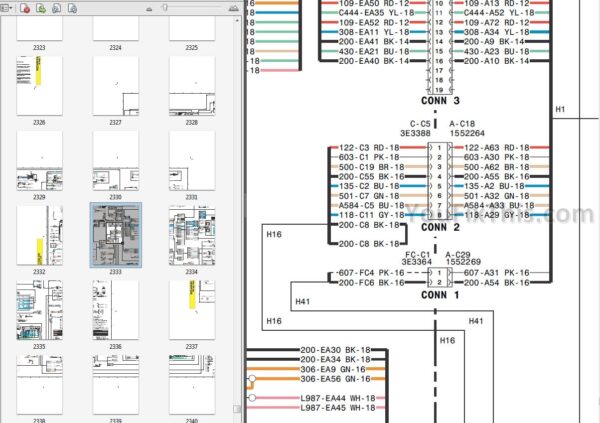Click the thumbnail size slider handle

click(164, 8)
